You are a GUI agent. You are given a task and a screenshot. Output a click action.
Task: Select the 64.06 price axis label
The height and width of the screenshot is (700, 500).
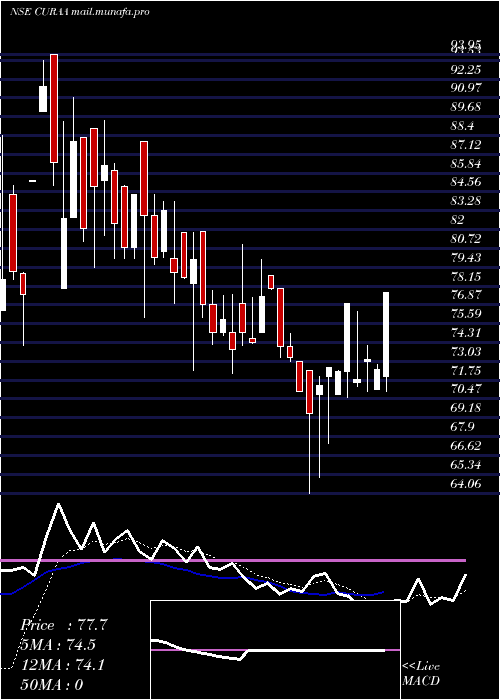tap(466, 483)
